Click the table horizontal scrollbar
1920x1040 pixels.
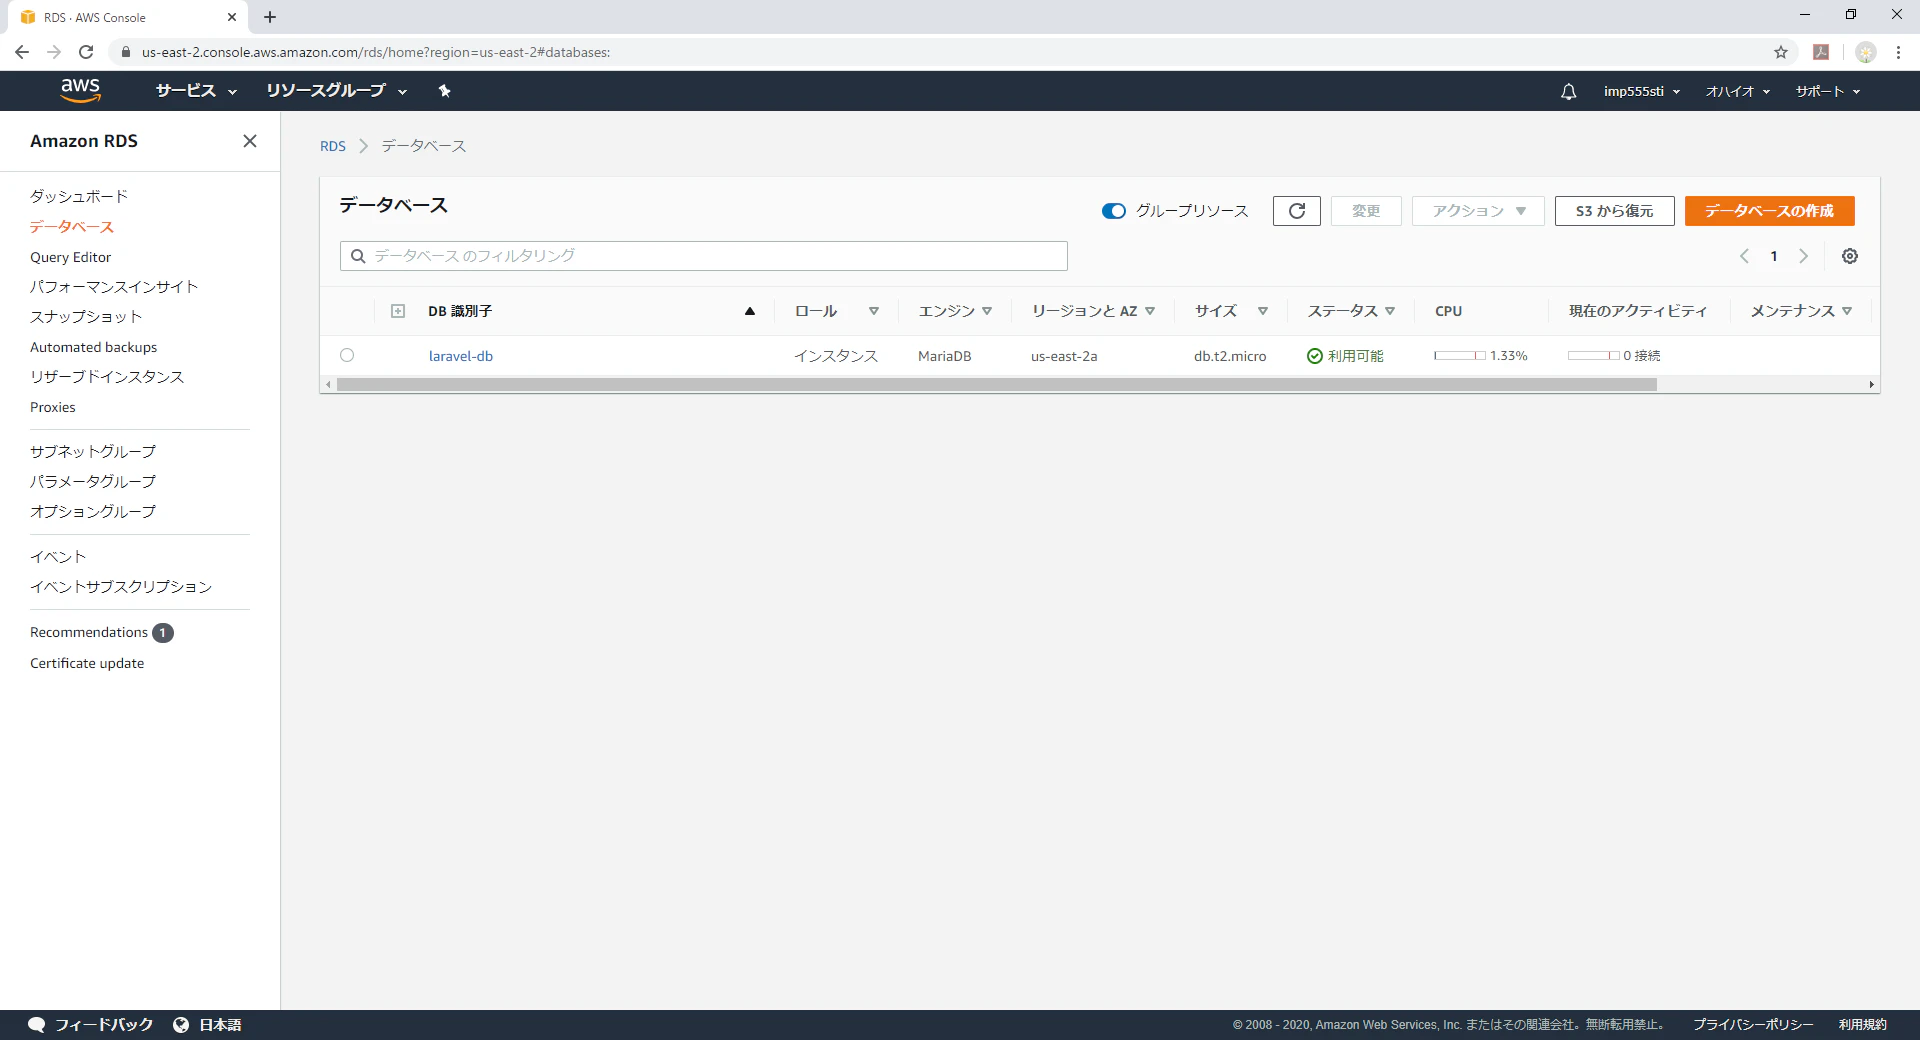pos(997,384)
